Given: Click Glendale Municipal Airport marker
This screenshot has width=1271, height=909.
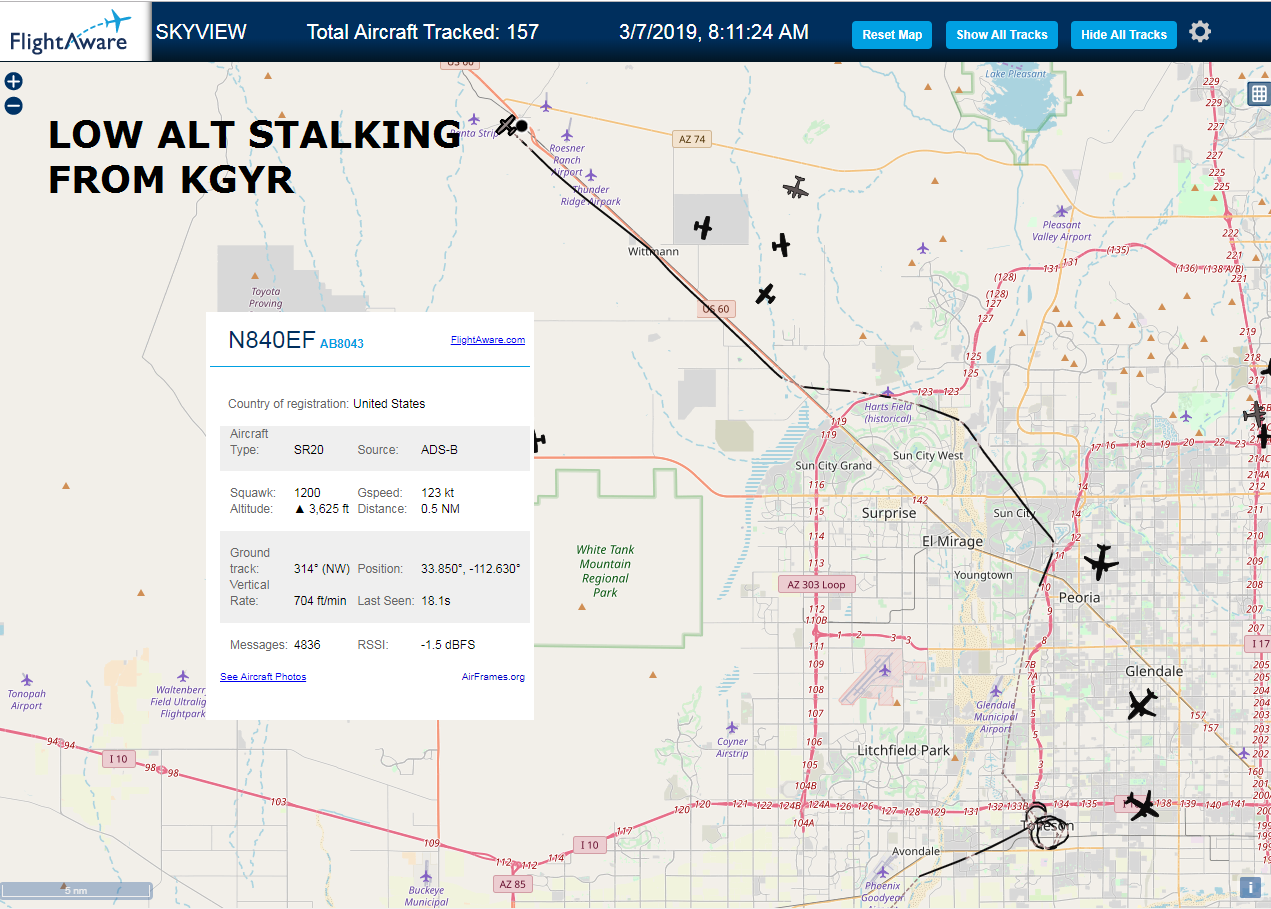Looking at the screenshot, I should tap(996, 691).
